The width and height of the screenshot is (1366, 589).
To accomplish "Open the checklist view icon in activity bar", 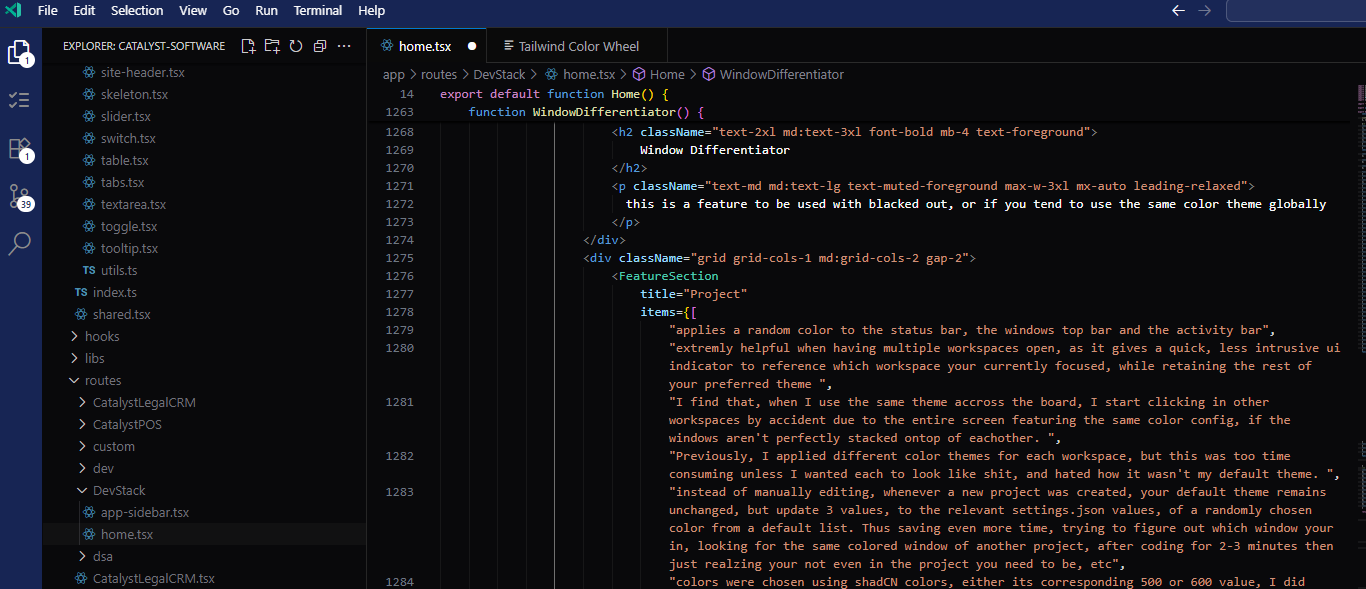I will 20,100.
